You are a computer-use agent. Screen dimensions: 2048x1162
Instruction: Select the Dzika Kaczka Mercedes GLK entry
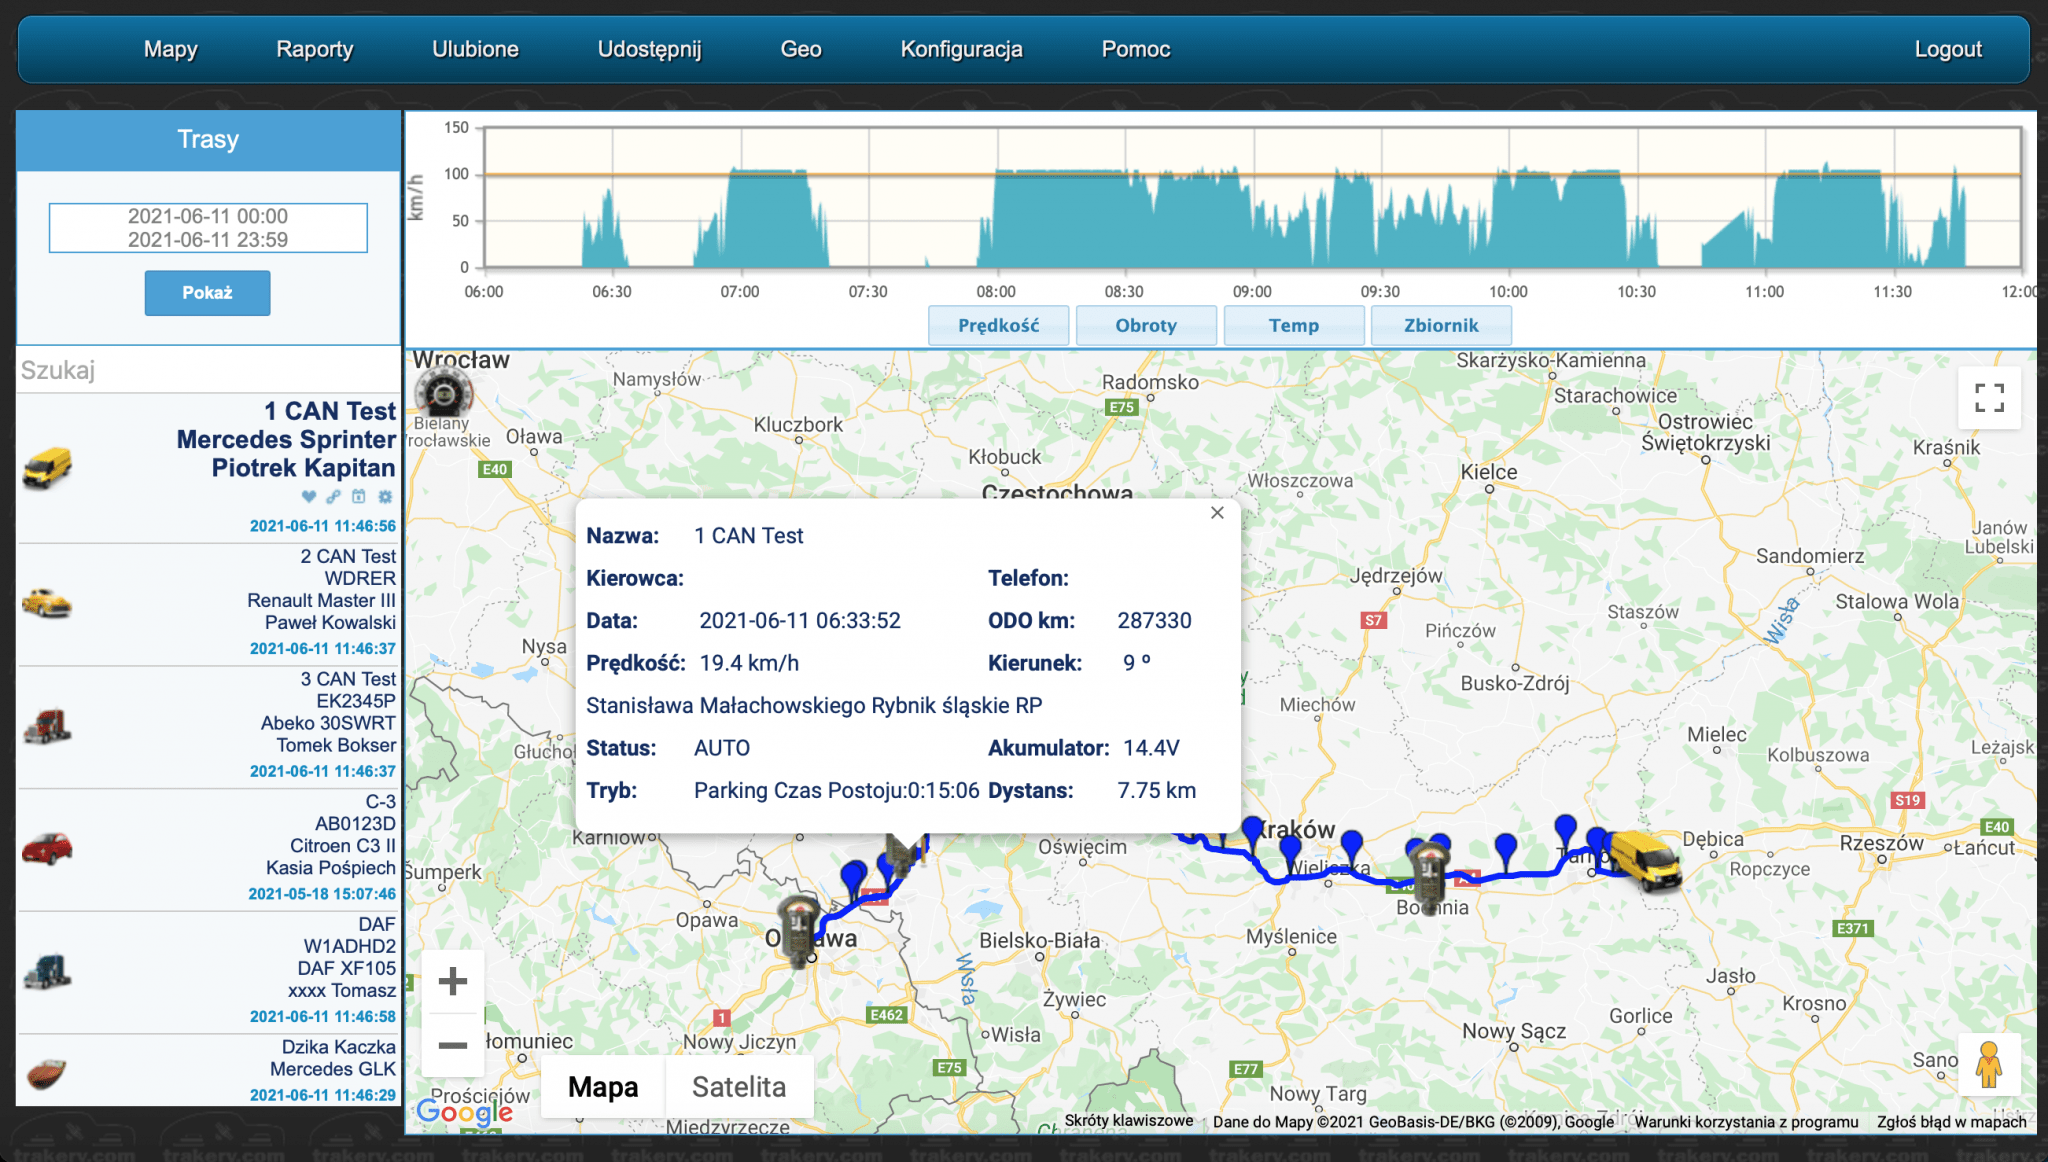click(x=208, y=1071)
